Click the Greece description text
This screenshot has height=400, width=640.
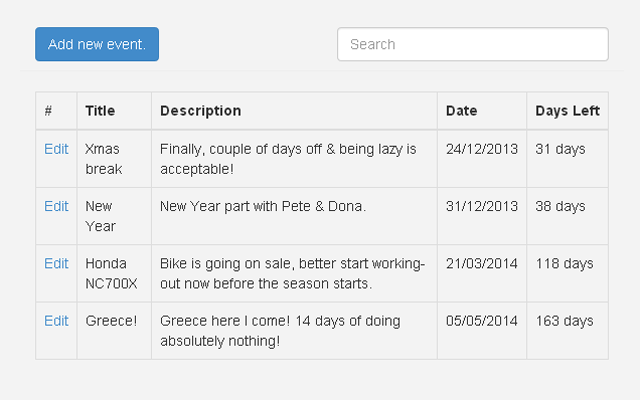(280, 331)
